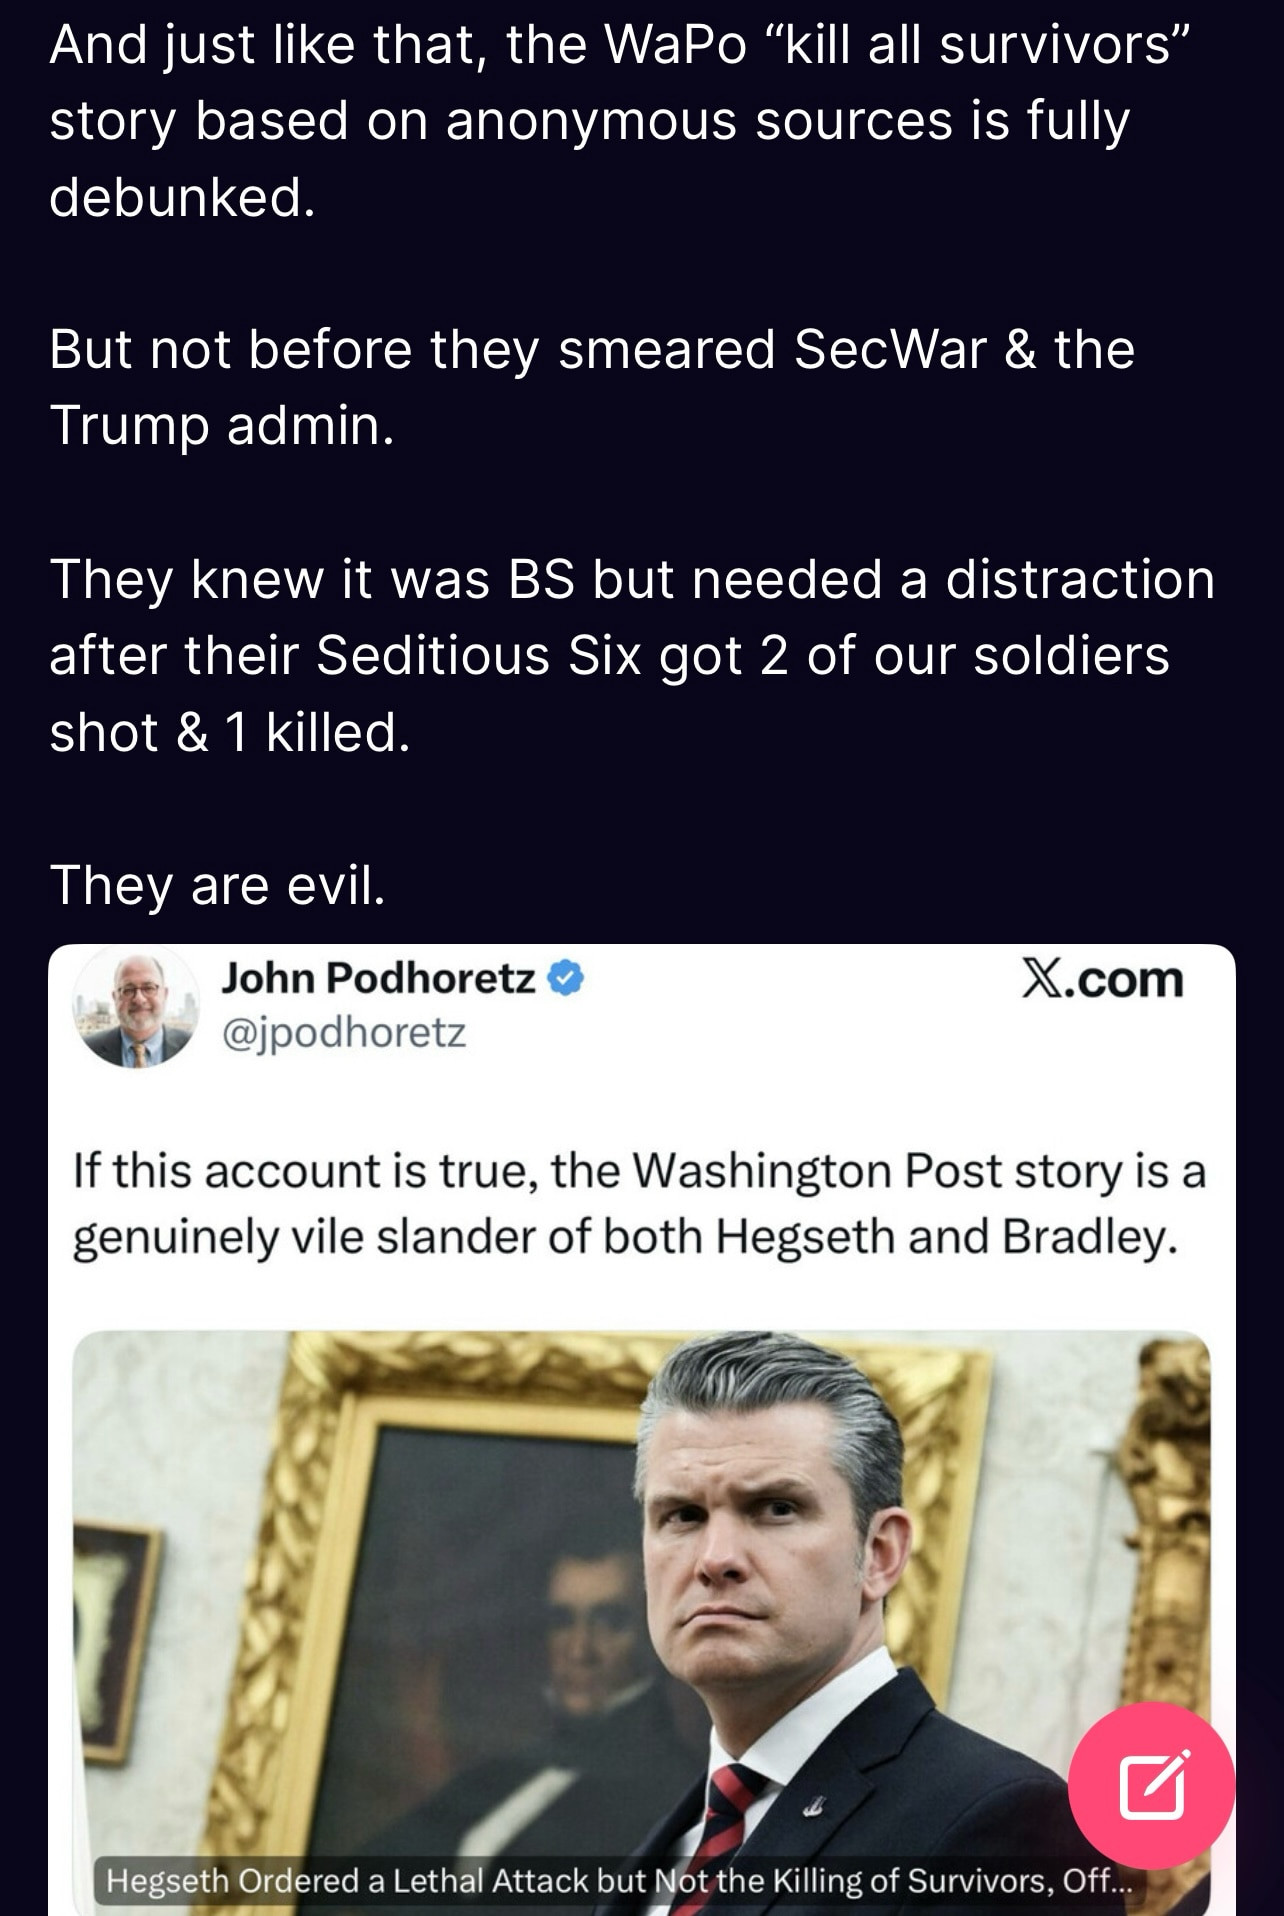Select the "They knew it was BS" paragraph
Image resolution: width=1284 pixels, height=1916 pixels.
(x=632, y=656)
